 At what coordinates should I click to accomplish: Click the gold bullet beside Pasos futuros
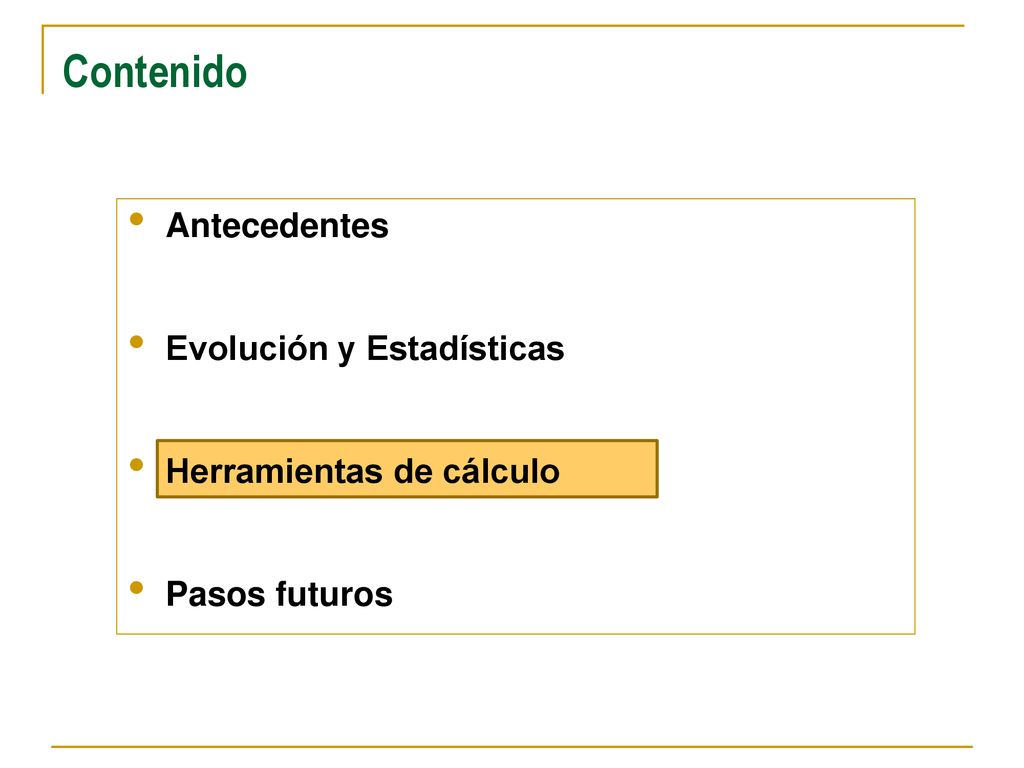pyautogui.click(x=136, y=587)
